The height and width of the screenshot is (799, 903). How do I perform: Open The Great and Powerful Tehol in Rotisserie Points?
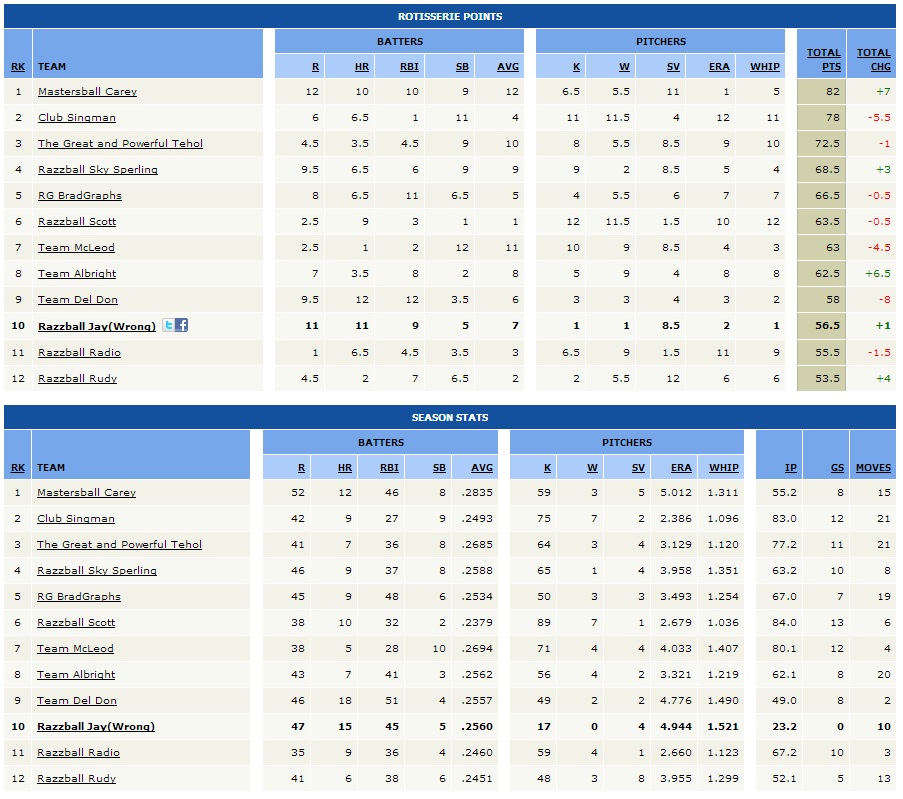tap(120, 143)
